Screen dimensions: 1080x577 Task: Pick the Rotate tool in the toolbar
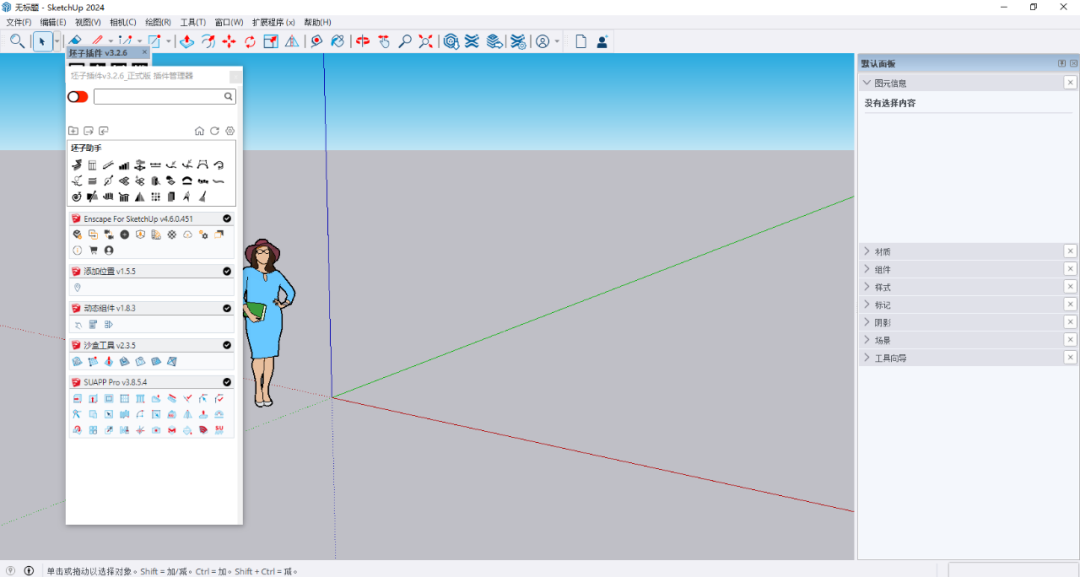coord(250,41)
